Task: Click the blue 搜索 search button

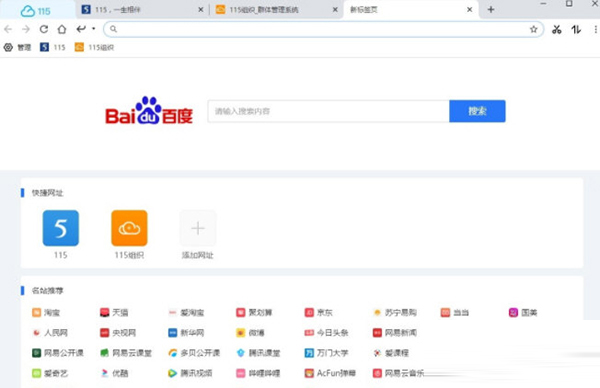Action: pyautogui.click(x=477, y=111)
